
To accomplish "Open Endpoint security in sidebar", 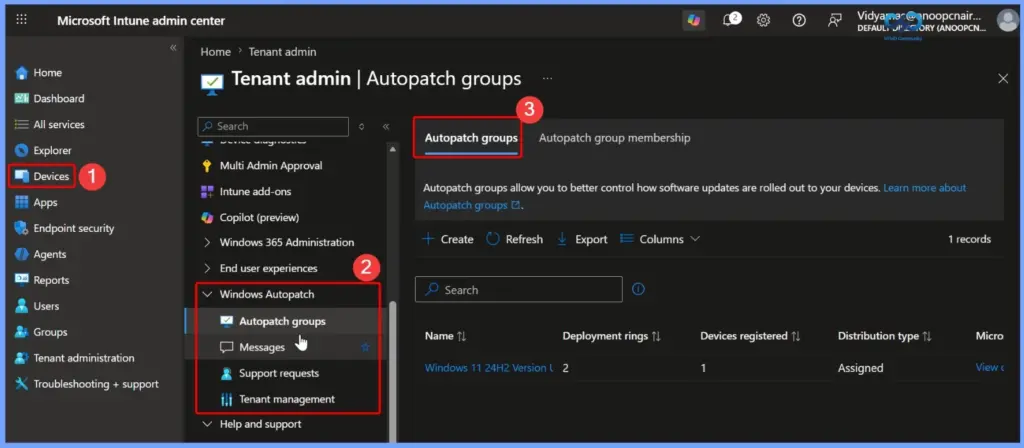I will click(65, 228).
